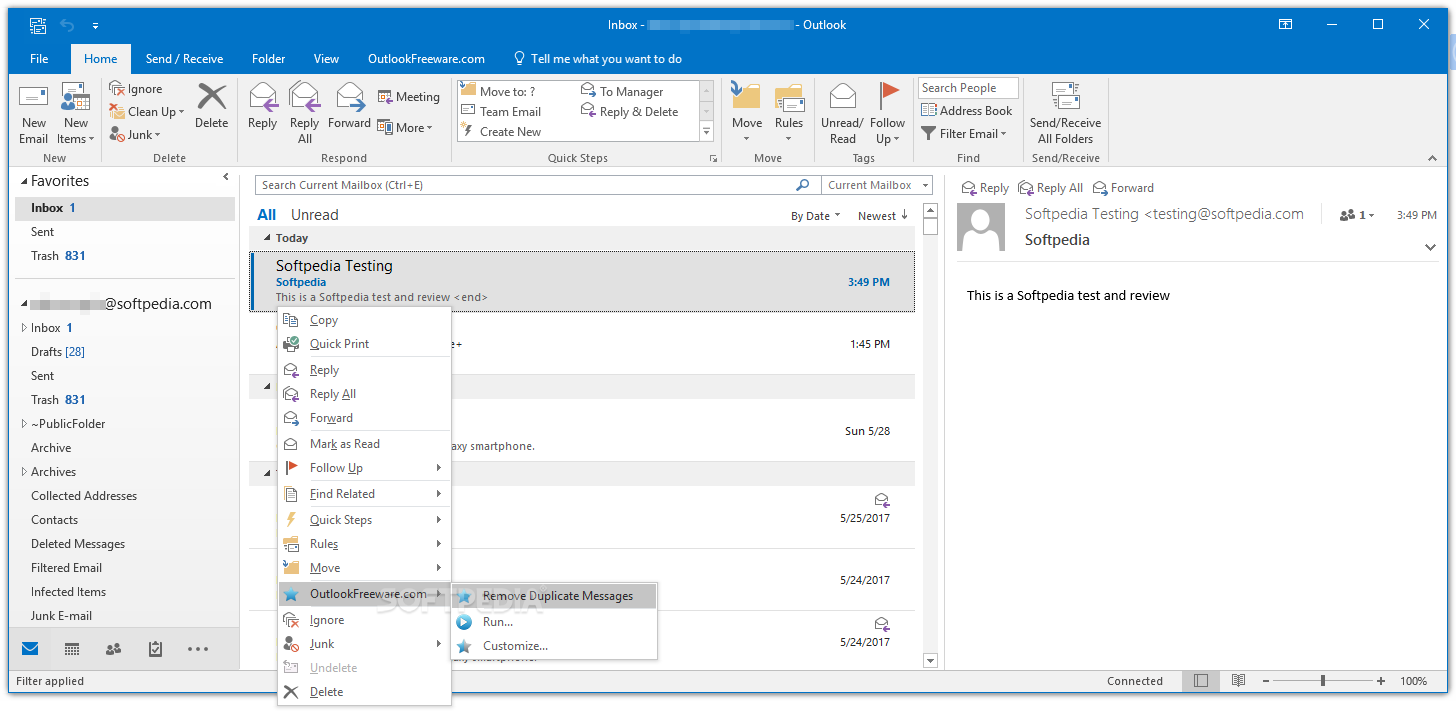
Task: Show only Unread messages
Action: (x=314, y=215)
